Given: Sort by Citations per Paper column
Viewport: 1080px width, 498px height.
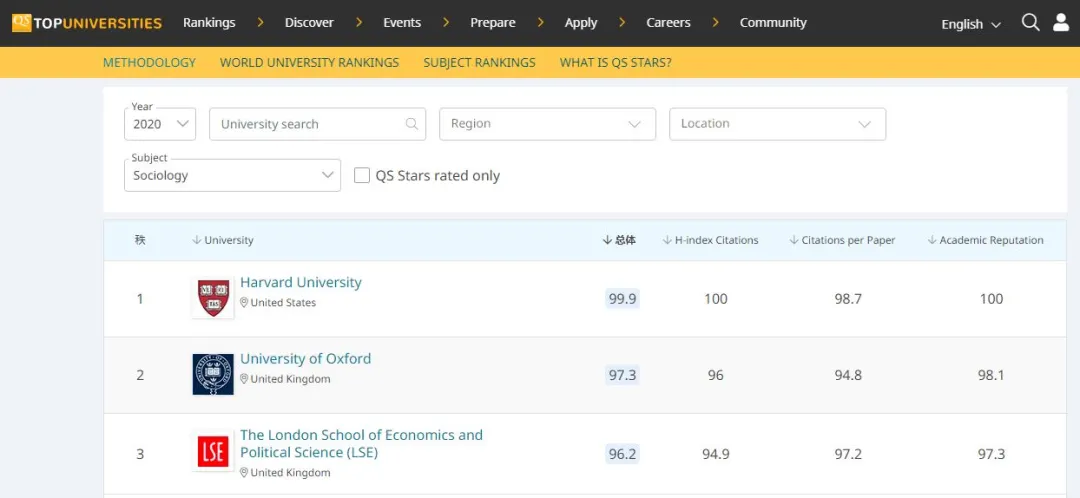Looking at the screenshot, I should (842, 240).
